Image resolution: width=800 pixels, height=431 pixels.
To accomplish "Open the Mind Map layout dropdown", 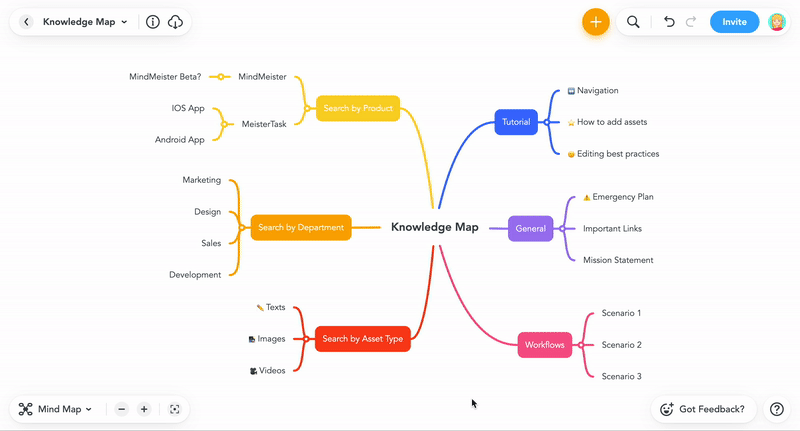I will (x=55, y=409).
